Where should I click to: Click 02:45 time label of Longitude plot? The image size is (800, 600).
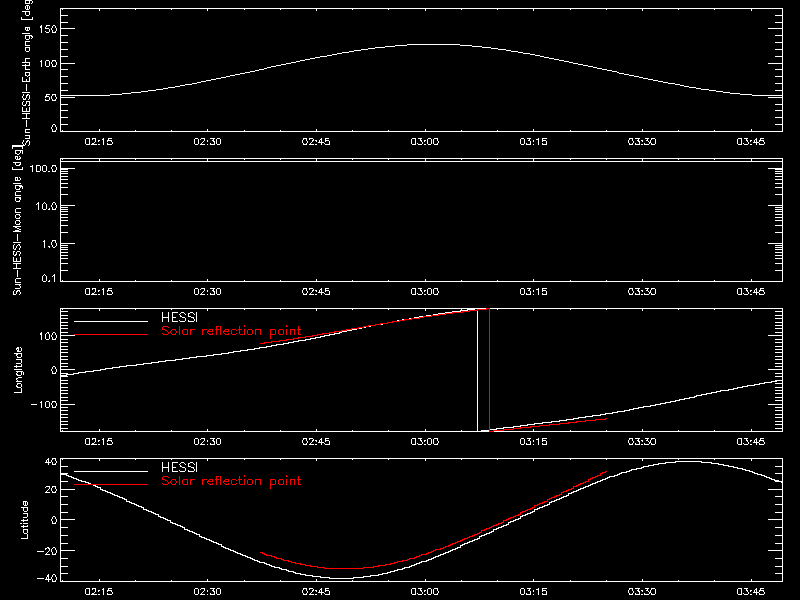316,442
